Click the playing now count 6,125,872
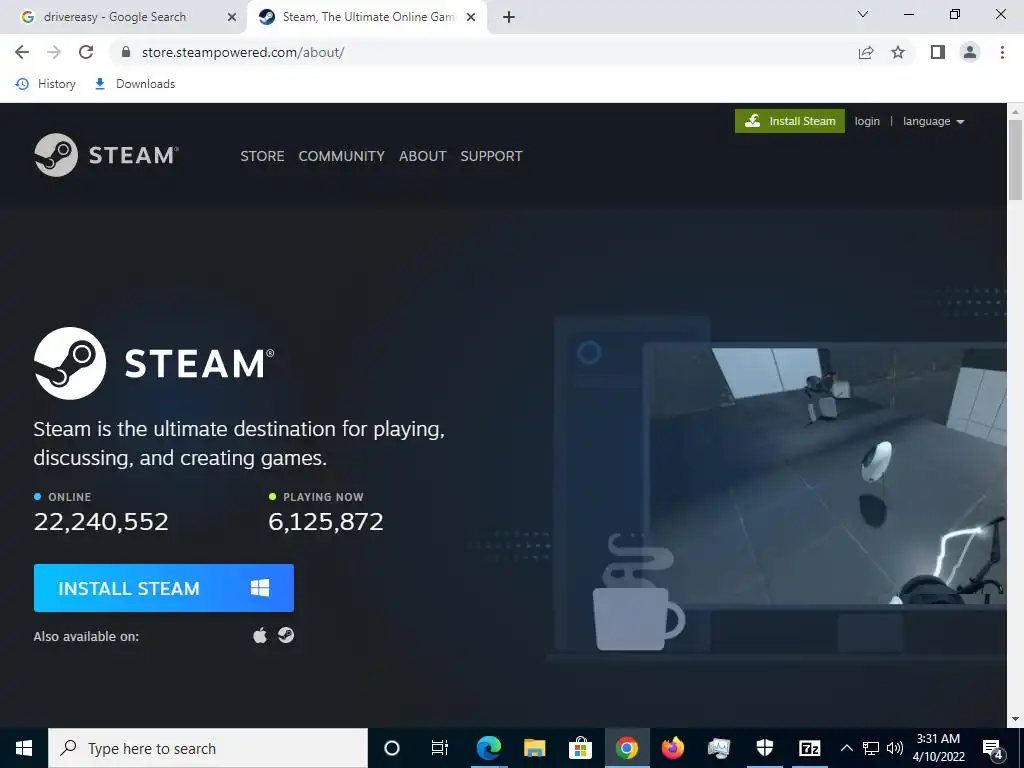This screenshot has width=1024, height=768. (x=326, y=521)
